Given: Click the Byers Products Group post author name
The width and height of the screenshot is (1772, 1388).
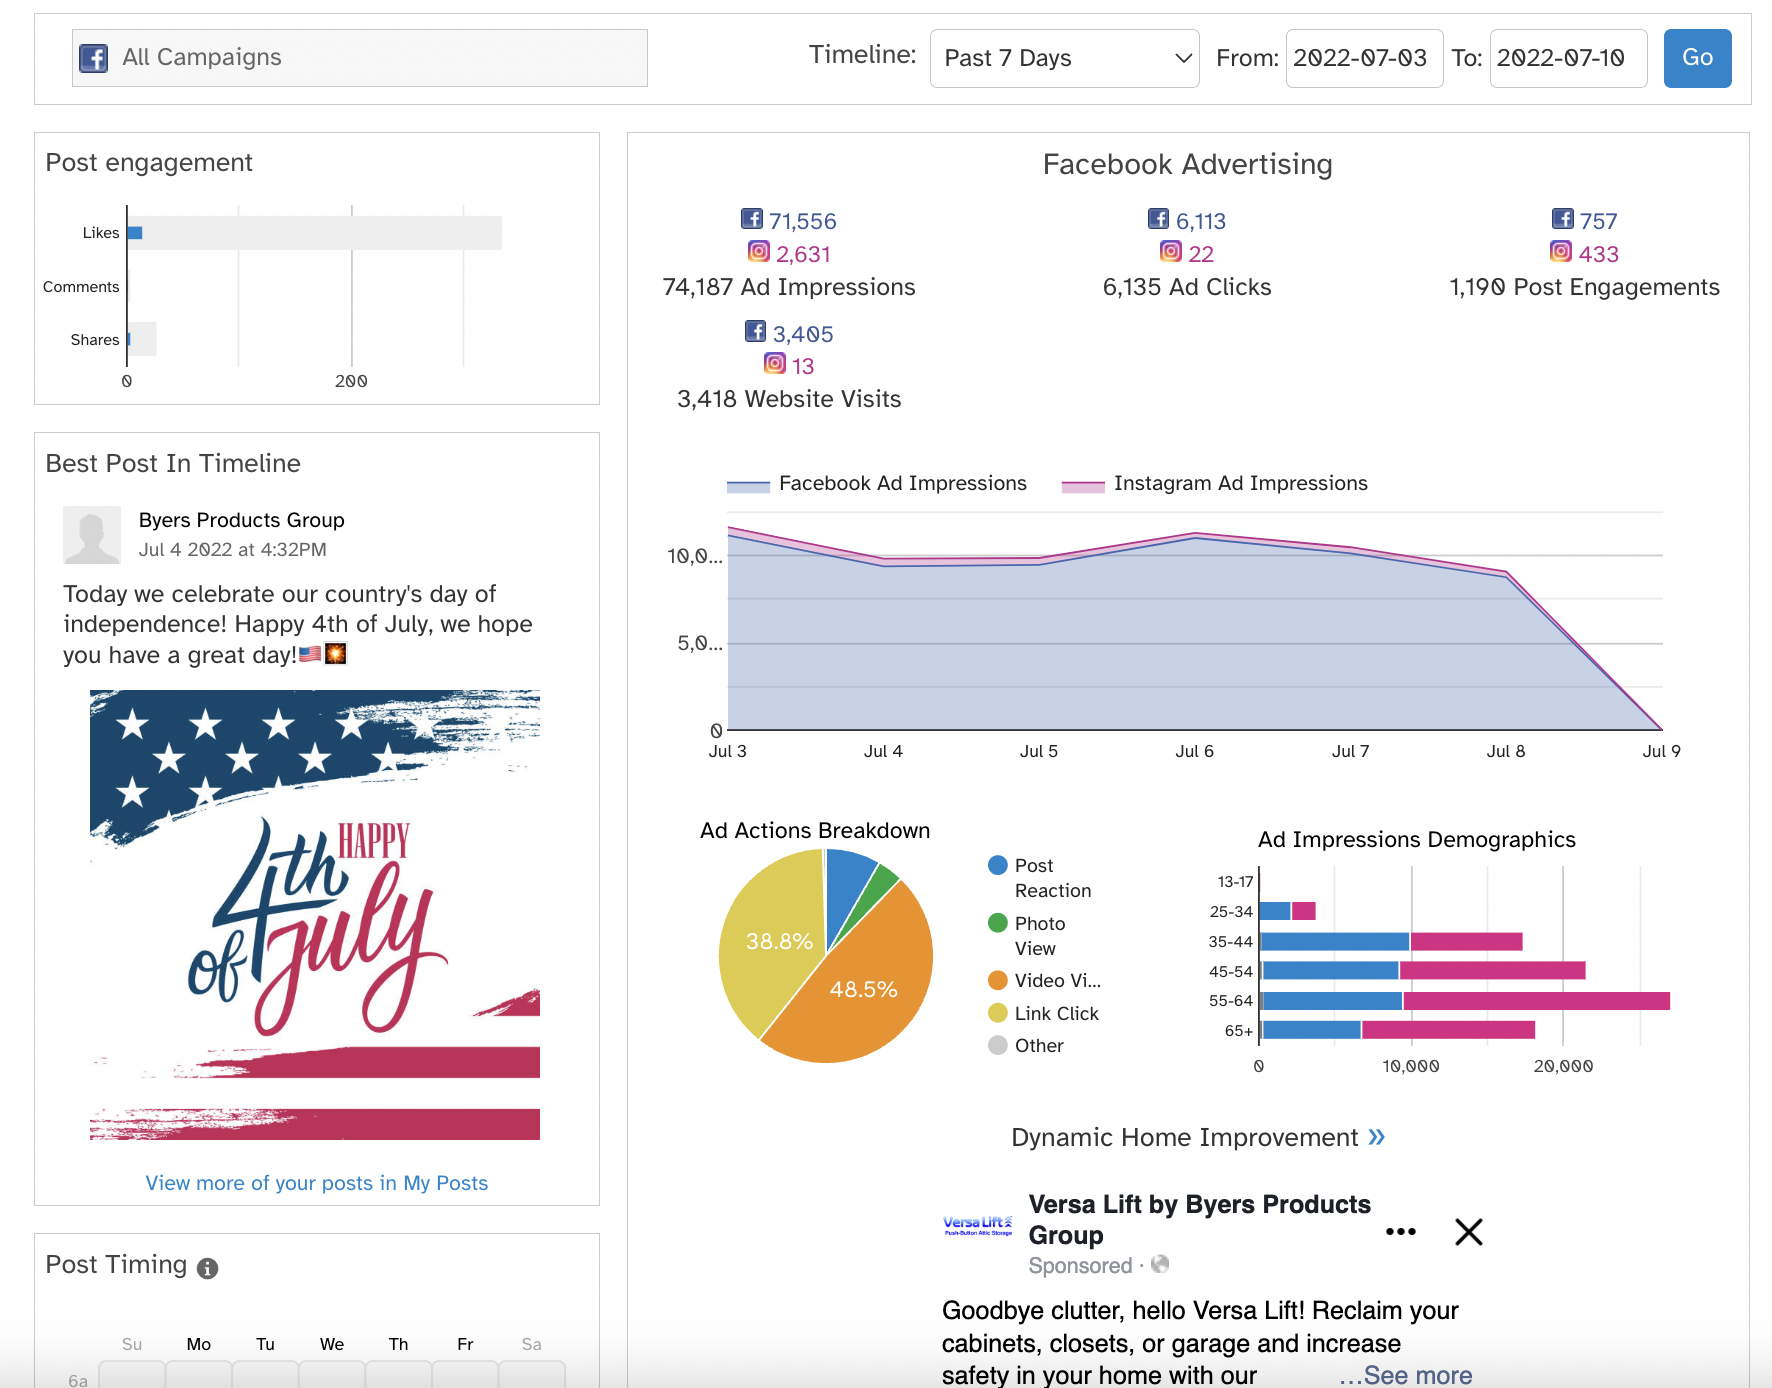Looking at the screenshot, I should (x=241, y=520).
